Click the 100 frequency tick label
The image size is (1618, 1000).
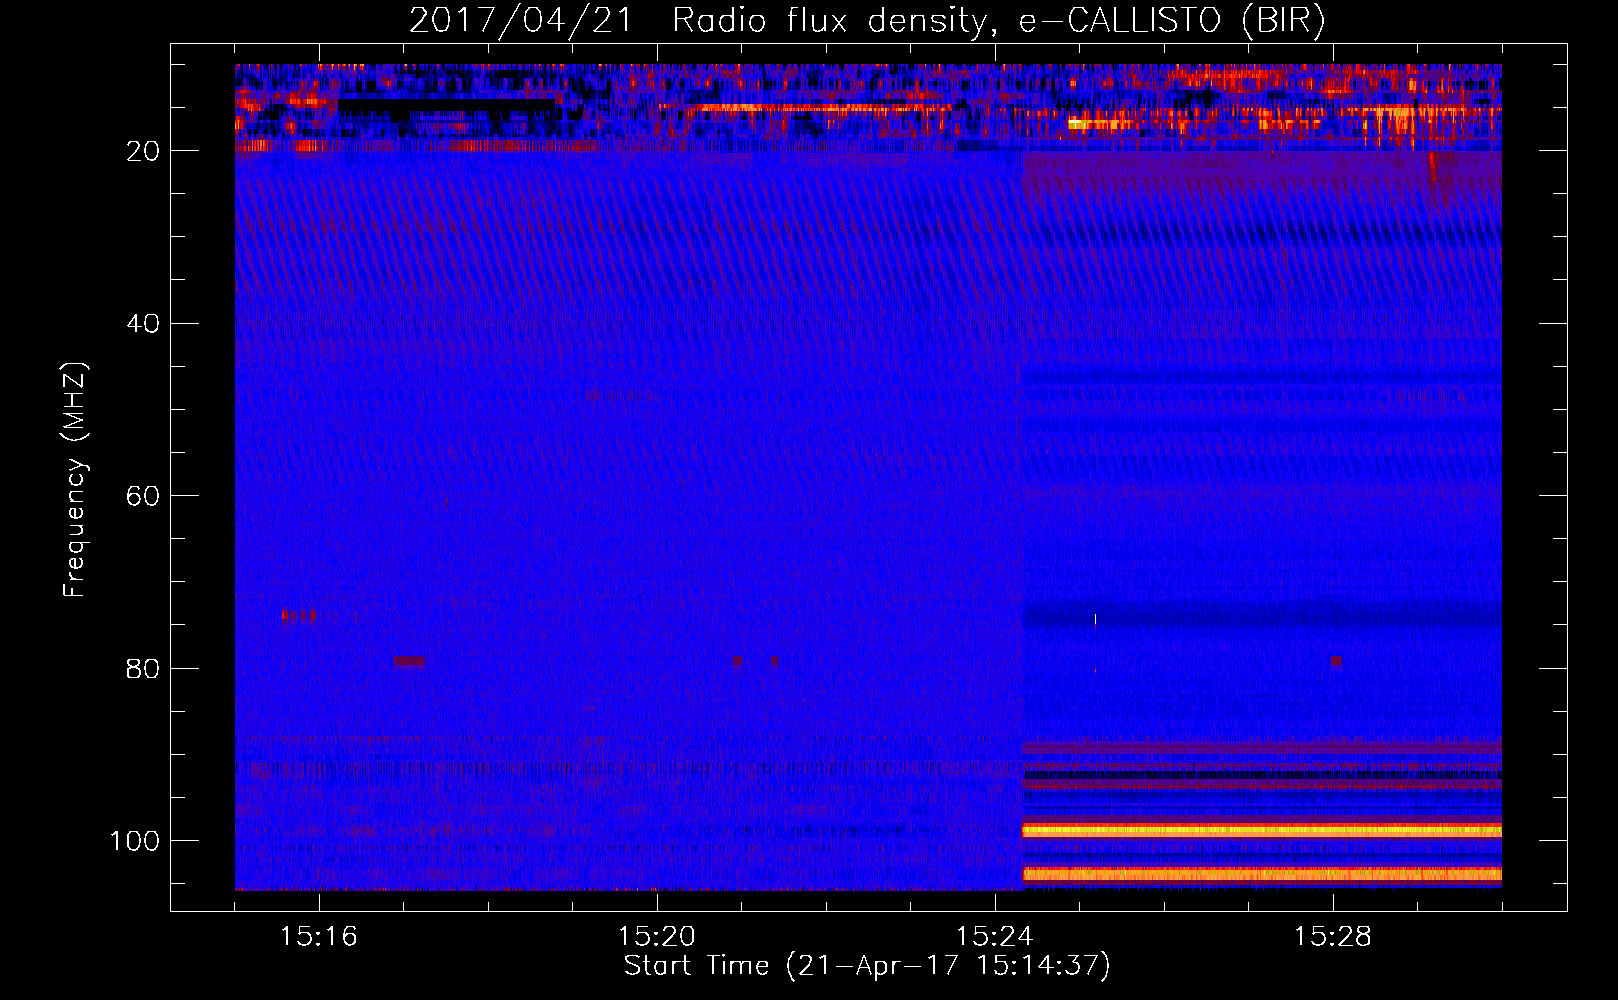[135, 841]
